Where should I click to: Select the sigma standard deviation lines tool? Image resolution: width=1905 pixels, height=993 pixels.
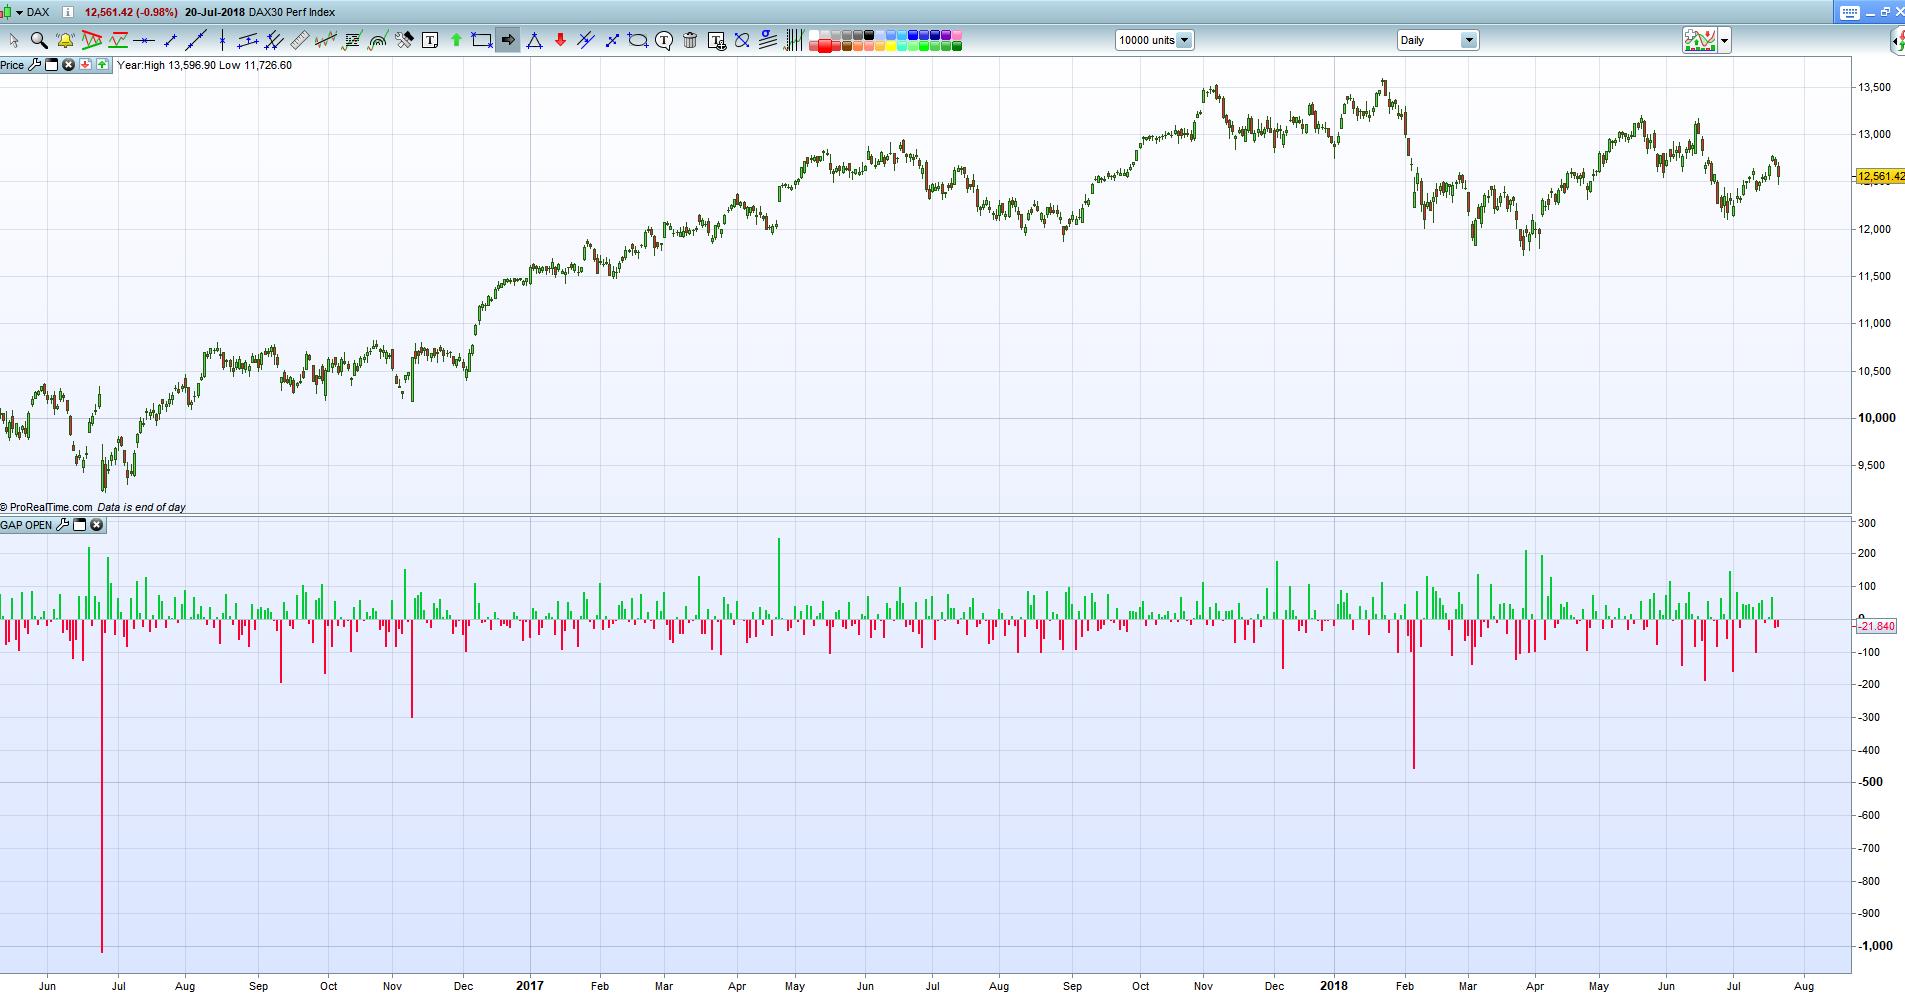click(768, 41)
